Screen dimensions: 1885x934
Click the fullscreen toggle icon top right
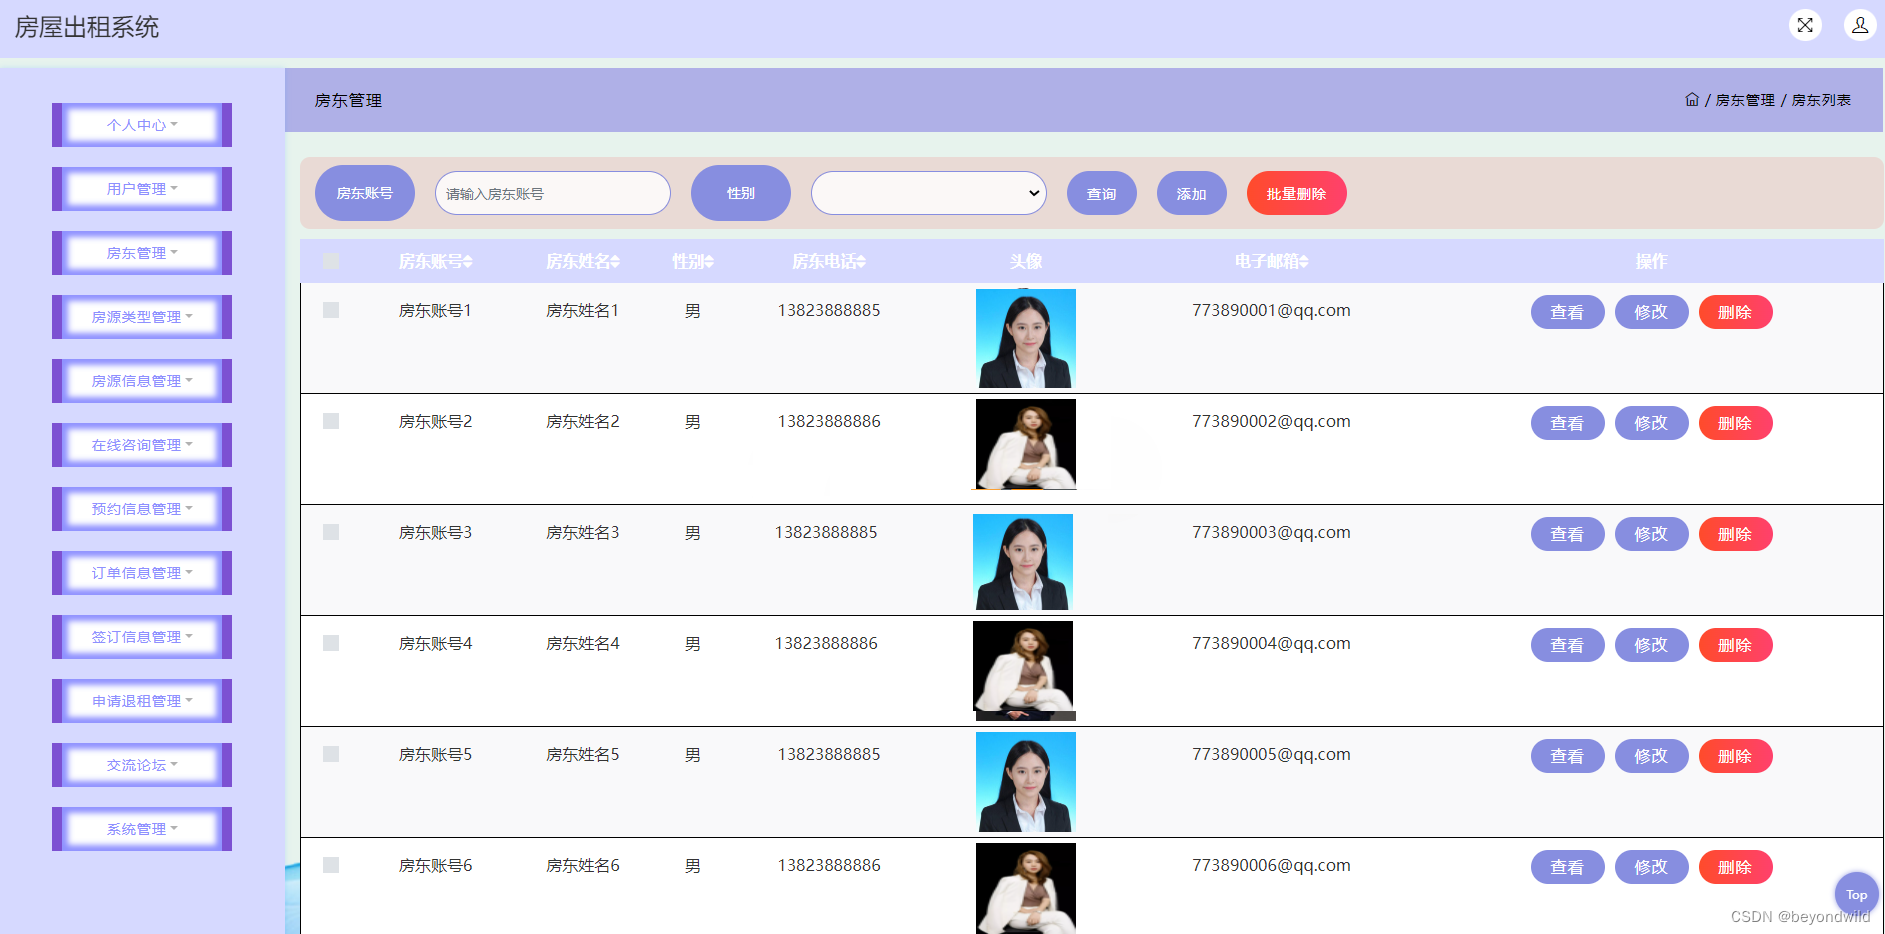point(1805,25)
